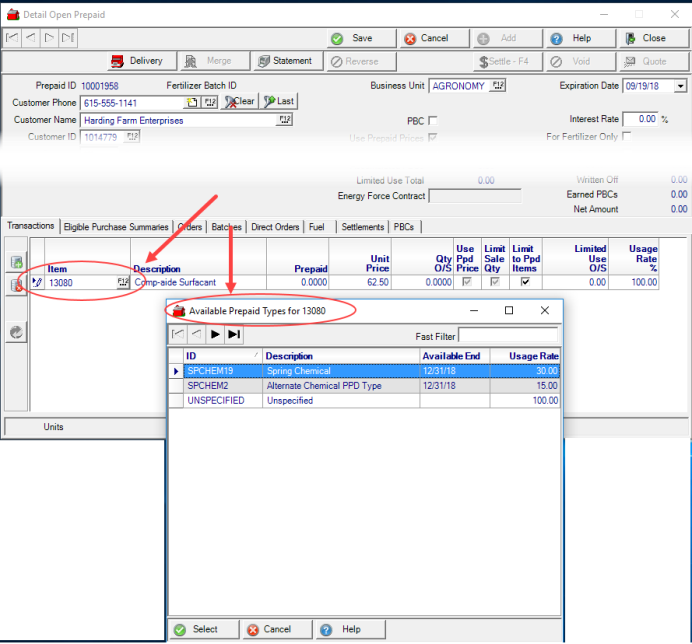Image resolution: width=692 pixels, height=644 pixels.
Task: Check the For Fertilizer Only box
Action: point(627,137)
